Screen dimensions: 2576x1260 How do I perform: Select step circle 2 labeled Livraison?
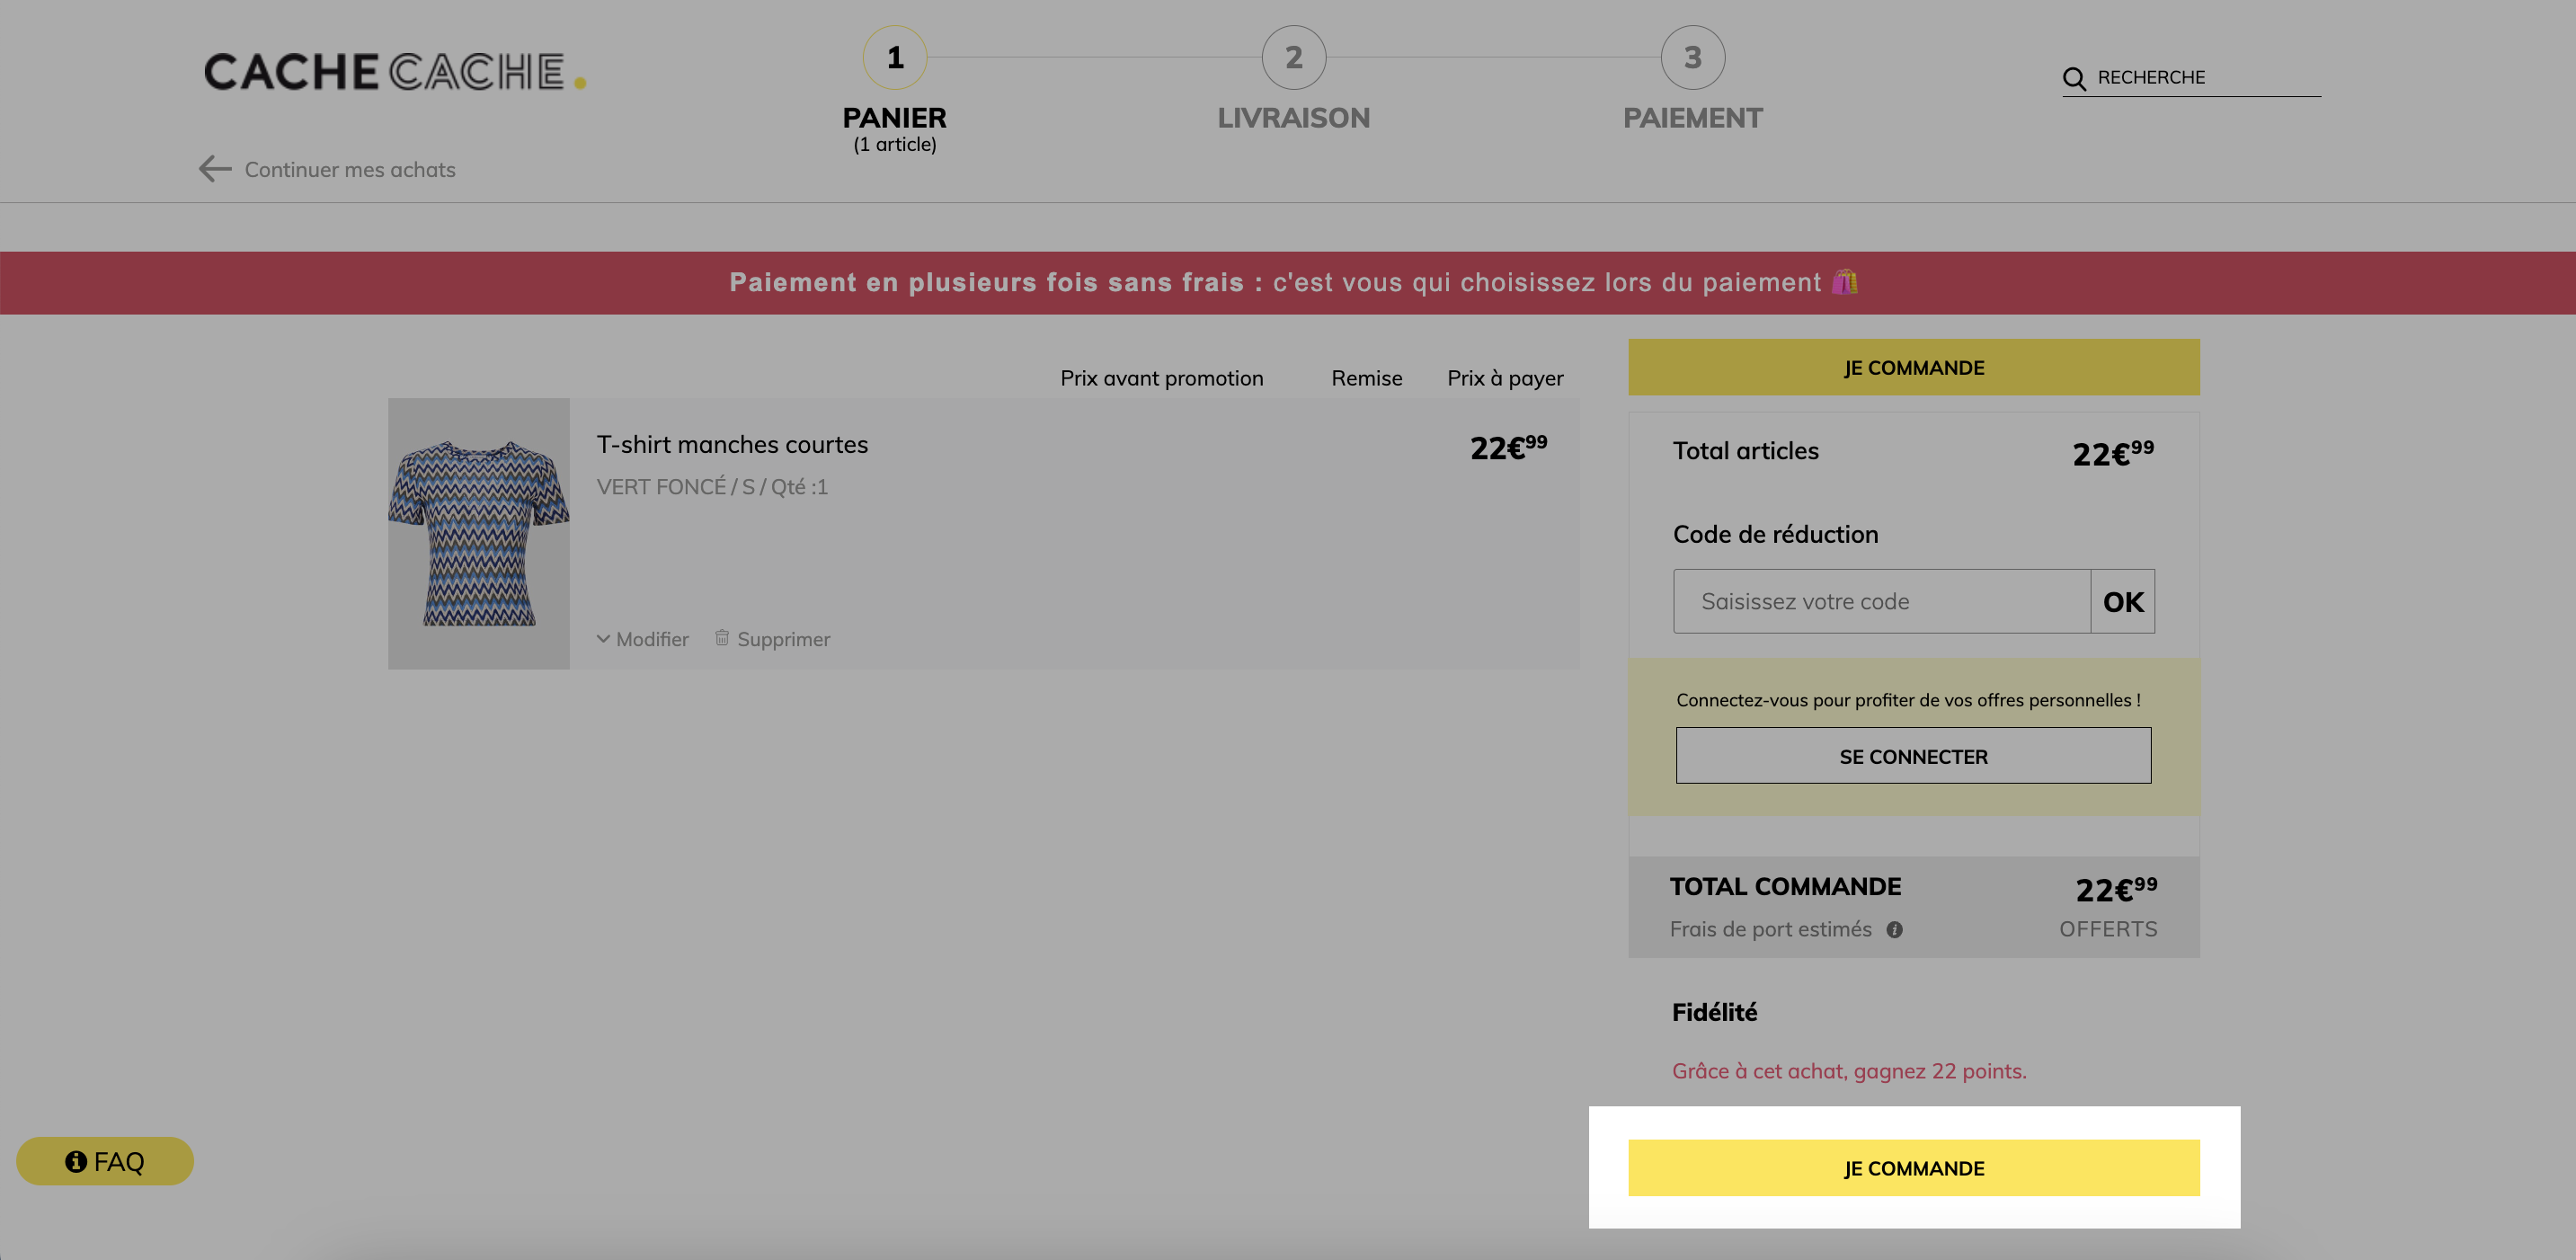coord(1294,58)
